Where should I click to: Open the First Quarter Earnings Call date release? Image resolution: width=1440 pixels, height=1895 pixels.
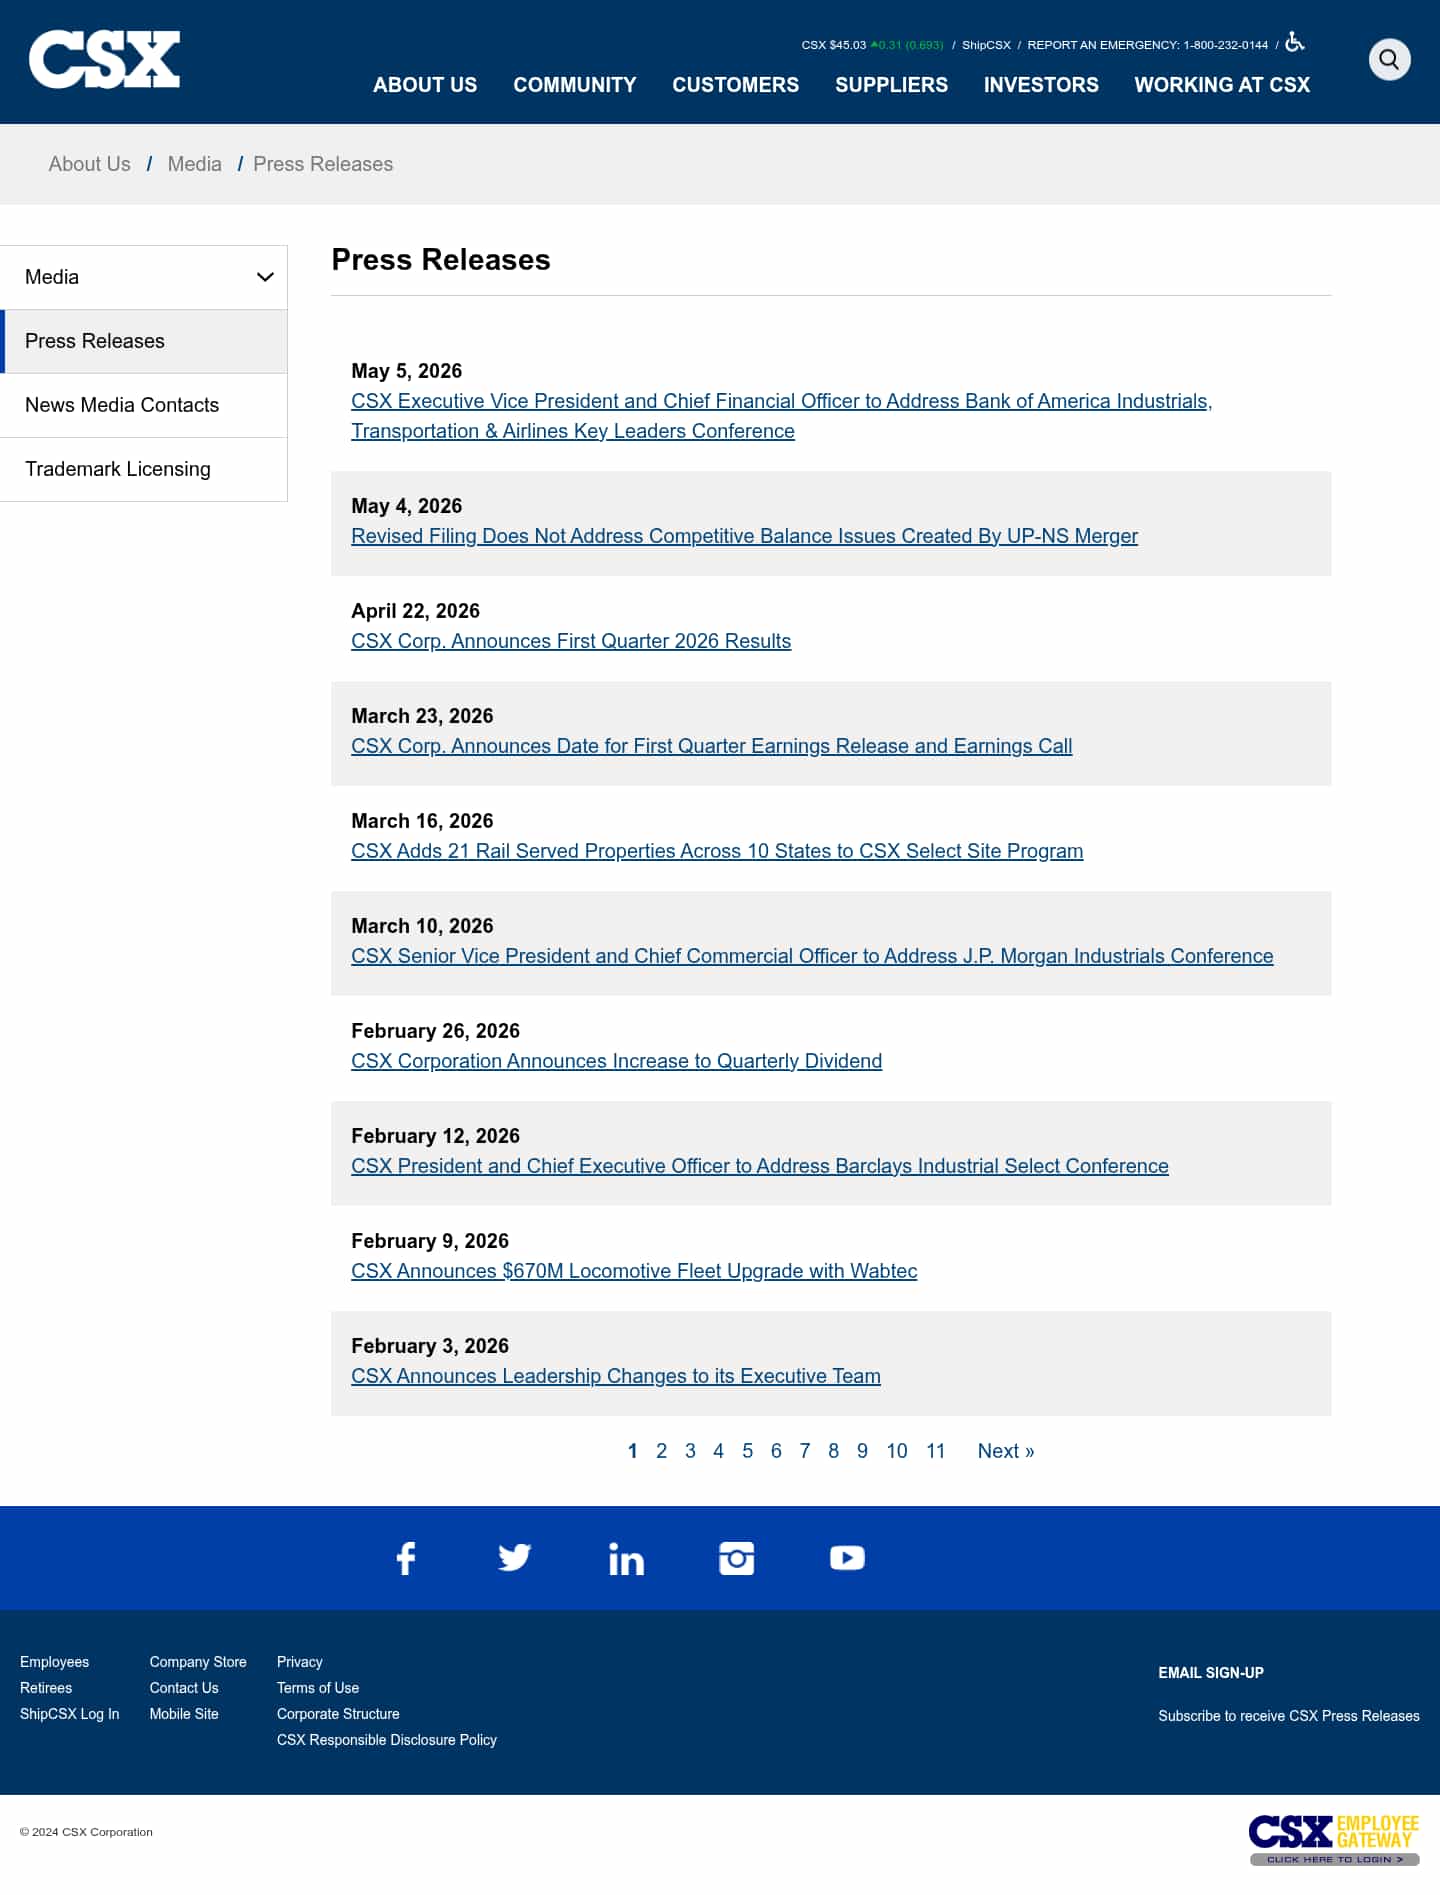(711, 746)
